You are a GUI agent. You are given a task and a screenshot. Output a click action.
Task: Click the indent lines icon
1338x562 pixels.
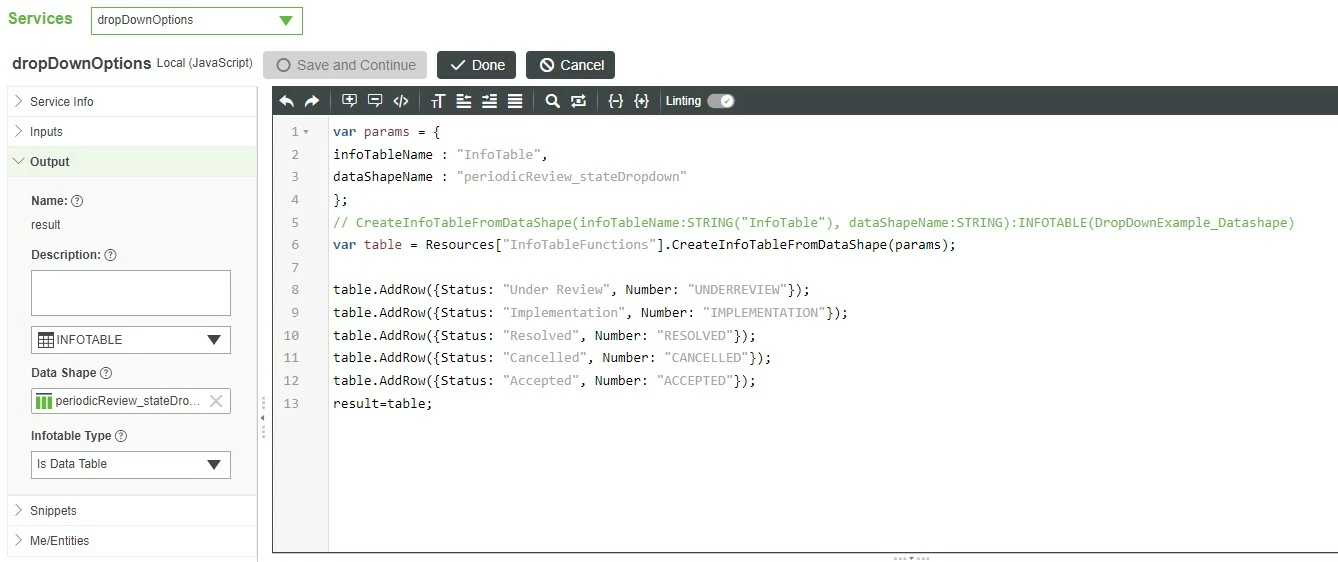point(489,101)
